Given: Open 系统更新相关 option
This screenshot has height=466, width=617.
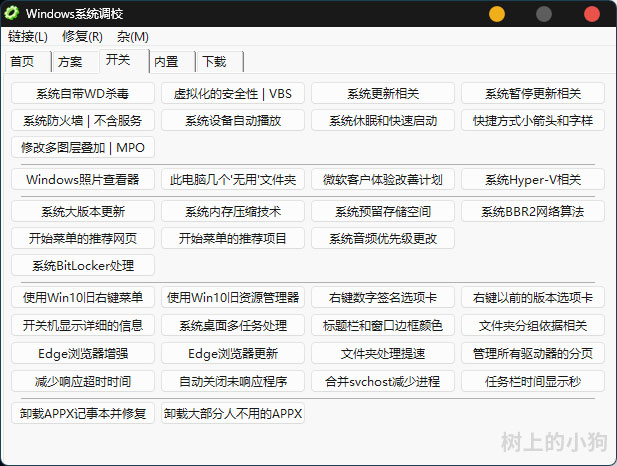Looking at the screenshot, I should (x=383, y=93).
